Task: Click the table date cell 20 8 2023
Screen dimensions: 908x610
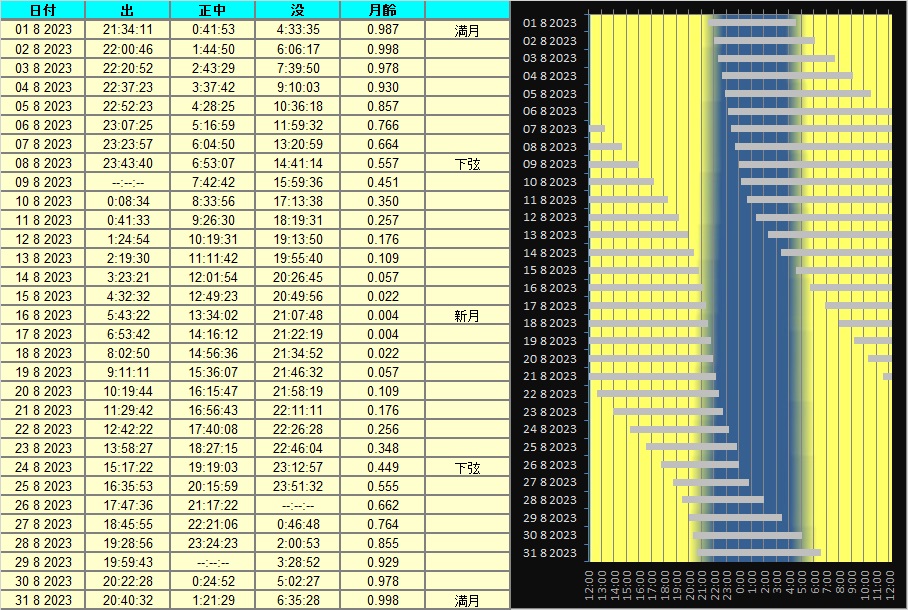Action: click(x=43, y=391)
